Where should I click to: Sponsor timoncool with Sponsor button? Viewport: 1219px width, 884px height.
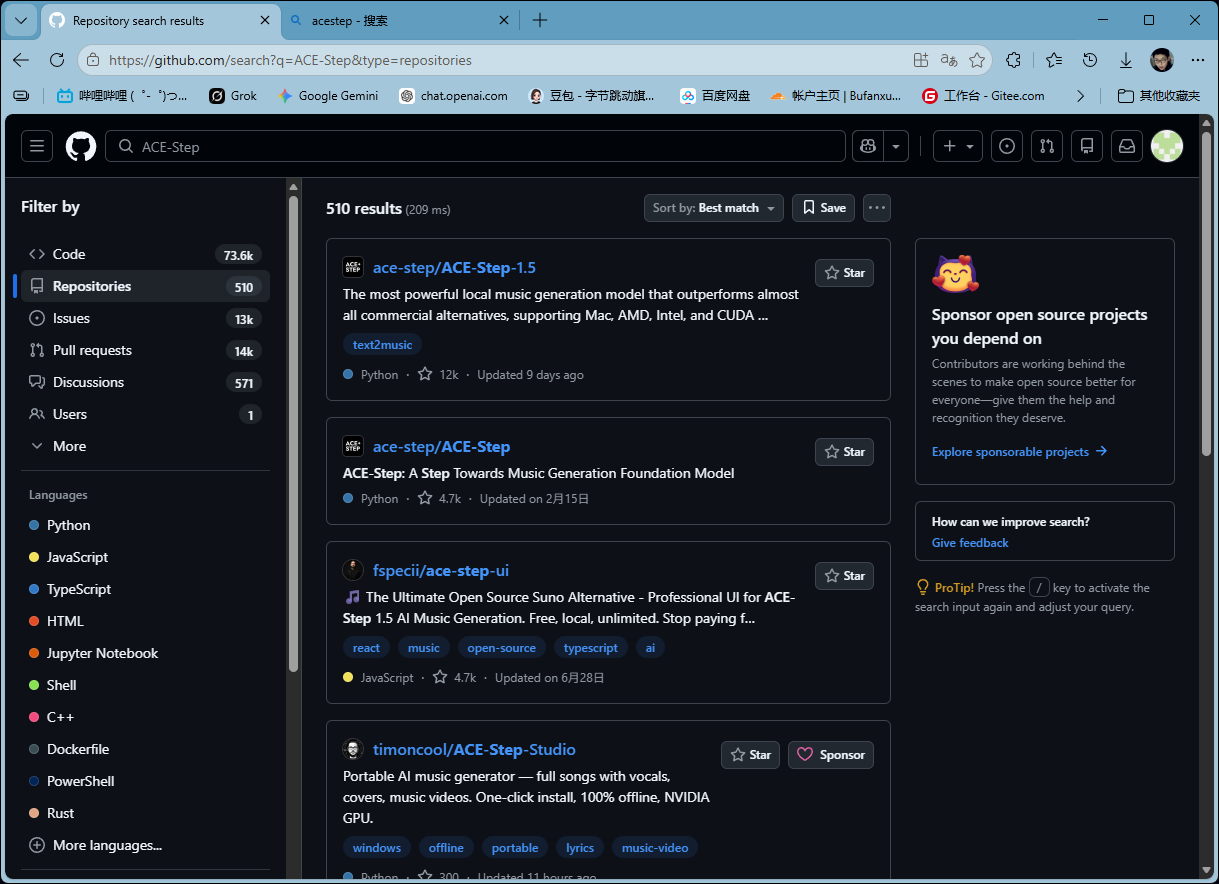pos(831,755)
